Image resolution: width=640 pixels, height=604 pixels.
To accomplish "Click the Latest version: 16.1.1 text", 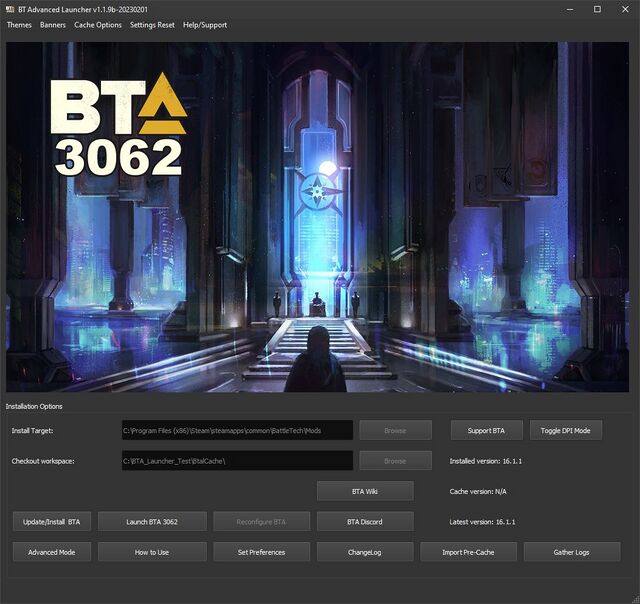I will (x=482, y=522).
